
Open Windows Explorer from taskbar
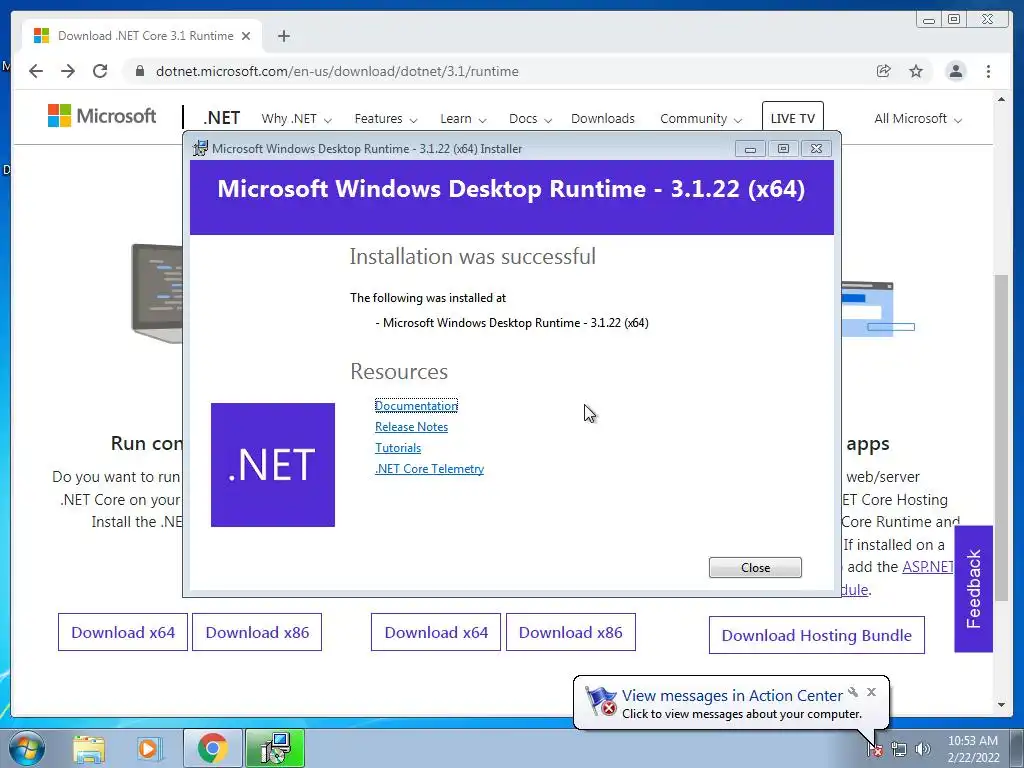(88, 748)
